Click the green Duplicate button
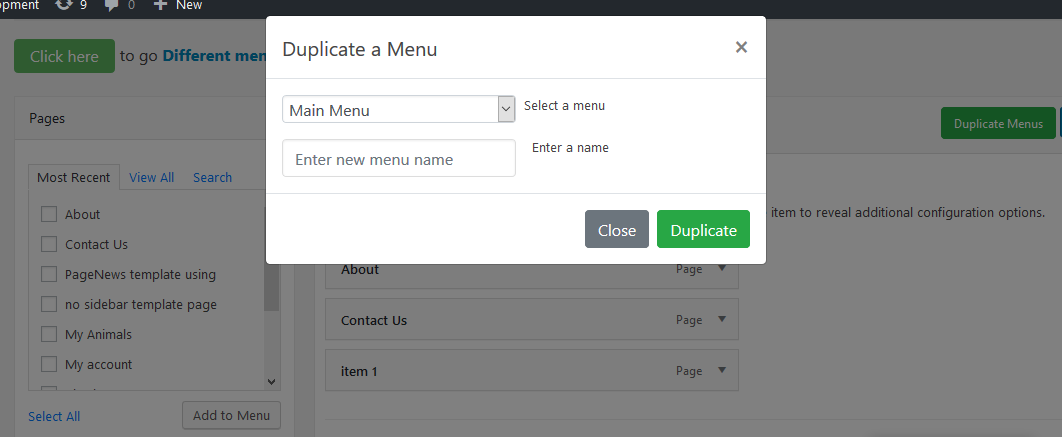Viewport: 1062px width, 437px height. 703,229
